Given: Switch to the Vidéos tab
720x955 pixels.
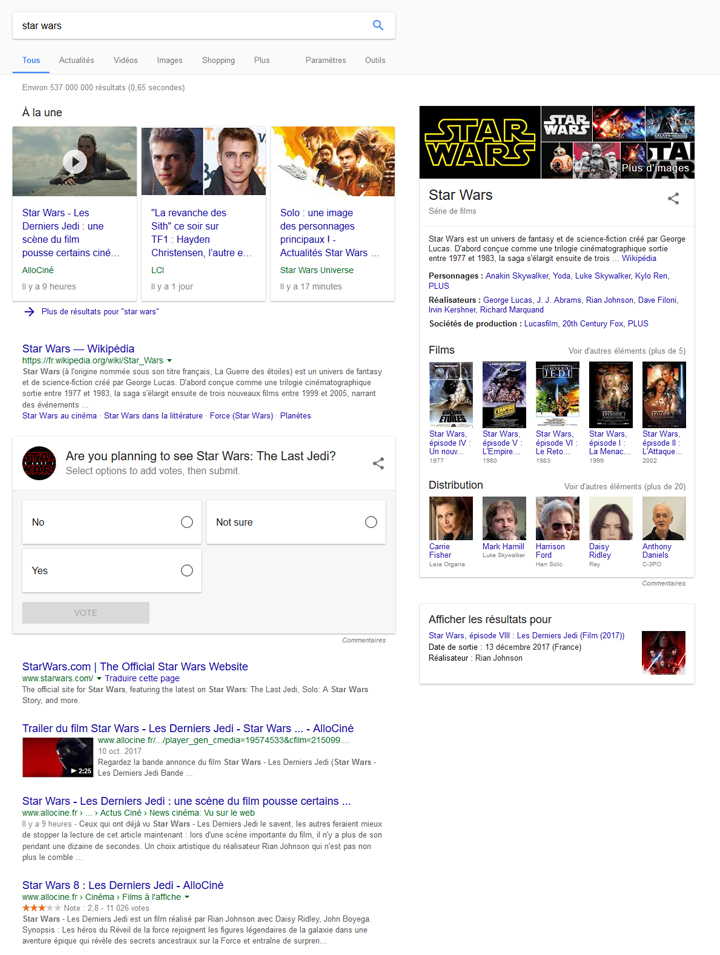Looking at the screenshot, I should coord(125,60).
